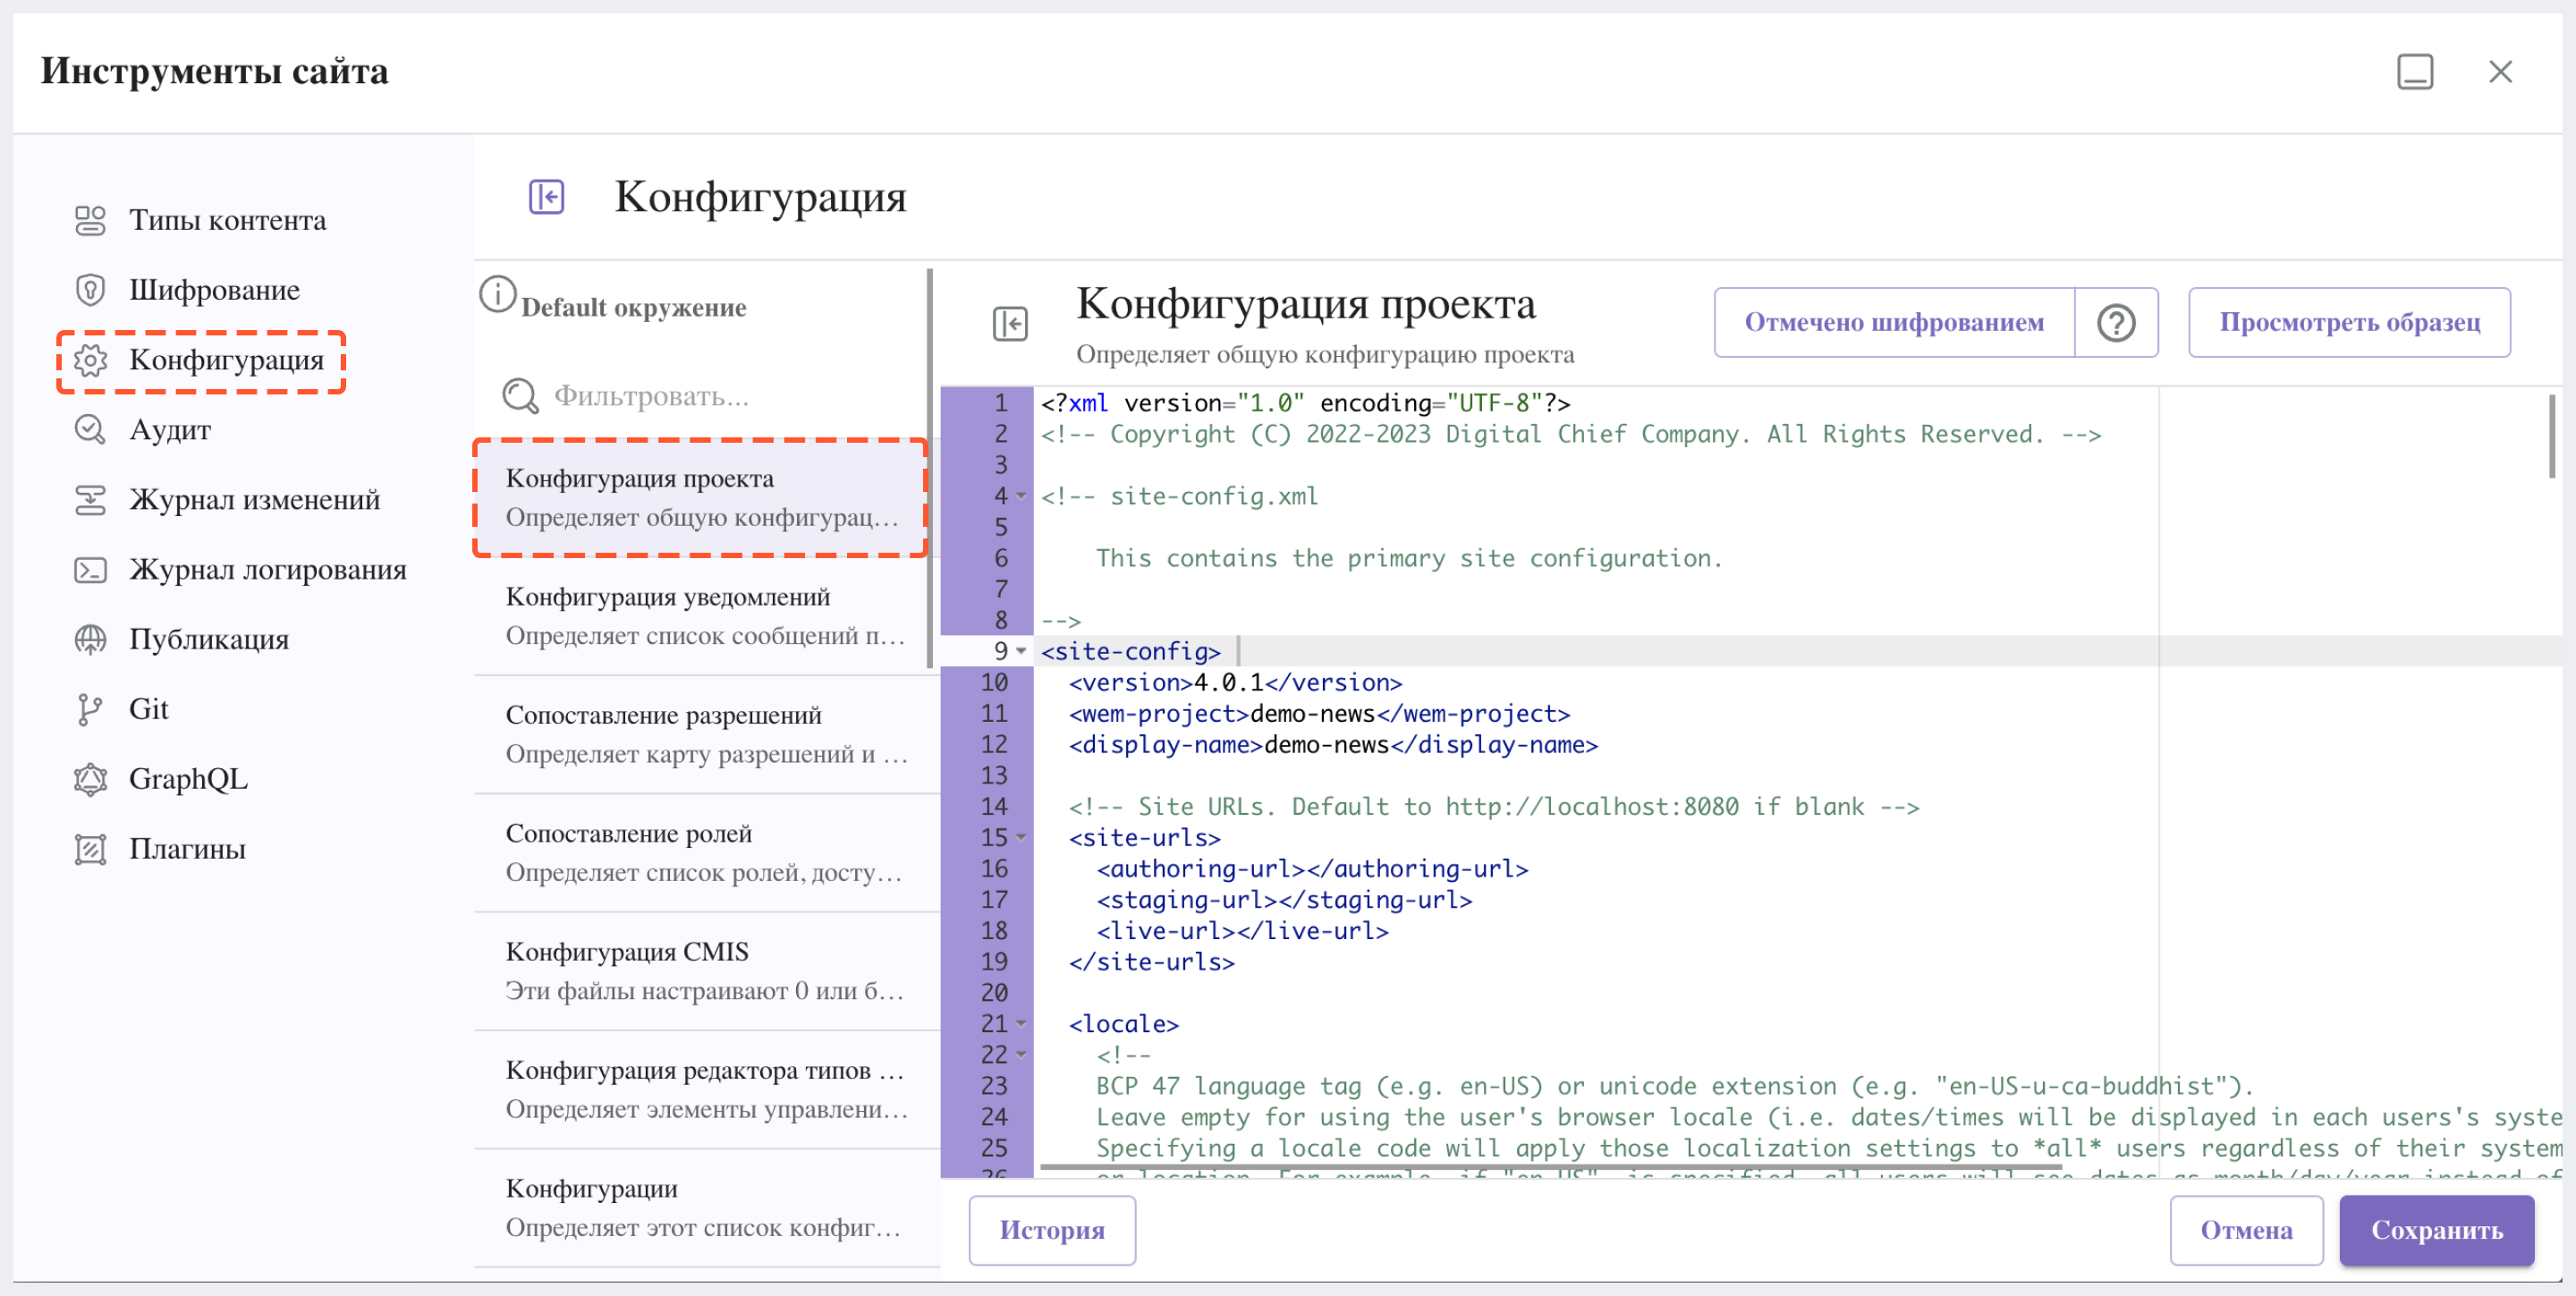Click the live-url code line

pyautogui.click(x=1242, y=931)
